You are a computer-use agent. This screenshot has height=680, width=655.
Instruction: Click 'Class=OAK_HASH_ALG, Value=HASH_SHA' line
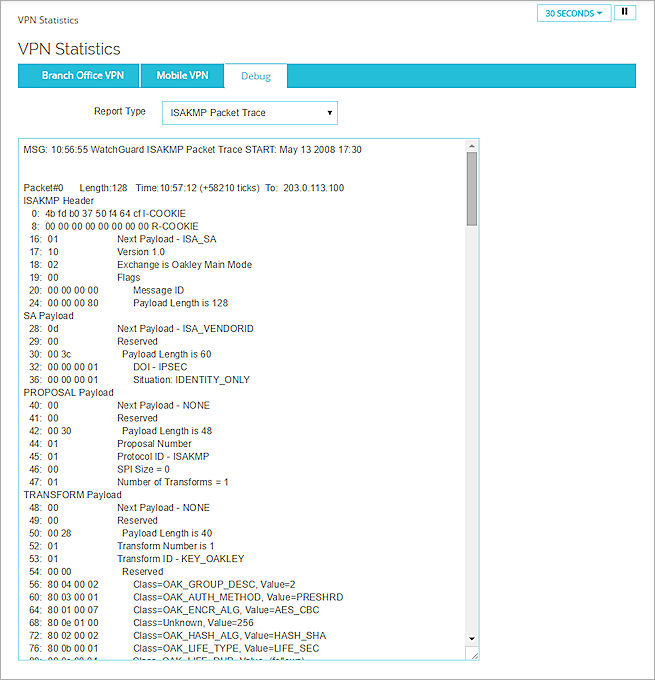coord(177,636)
